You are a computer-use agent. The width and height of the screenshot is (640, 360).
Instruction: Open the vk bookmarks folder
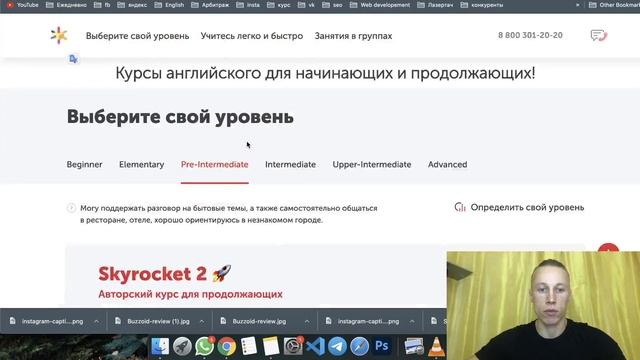pyautogui.click(x=306, y=5)
